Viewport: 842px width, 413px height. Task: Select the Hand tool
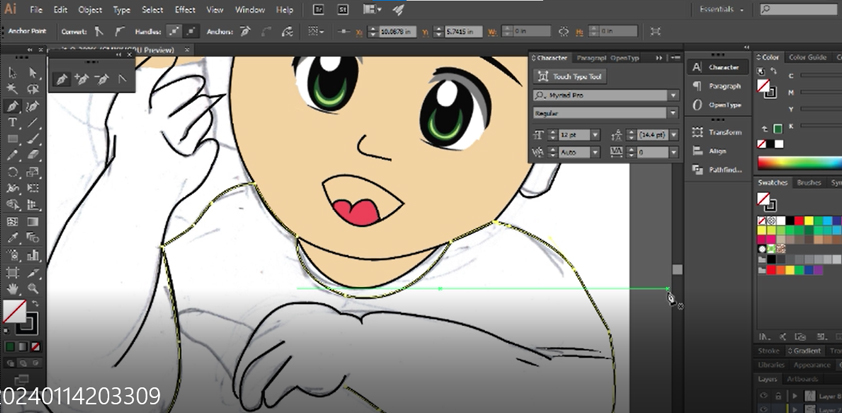12,289
